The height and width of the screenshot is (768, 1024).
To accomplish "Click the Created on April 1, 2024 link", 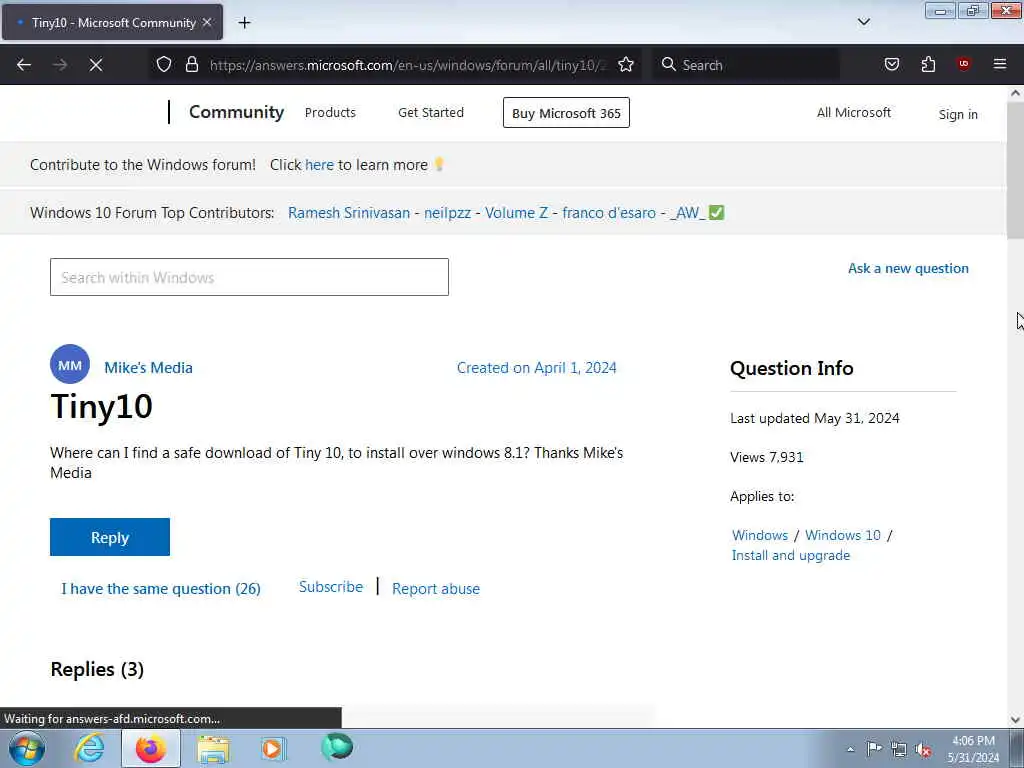I will pyautogui.click(x=536, y=368).
